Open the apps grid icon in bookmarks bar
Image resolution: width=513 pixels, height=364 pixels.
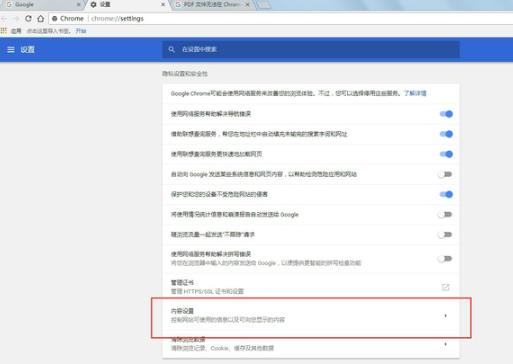(x=4, y=31)
